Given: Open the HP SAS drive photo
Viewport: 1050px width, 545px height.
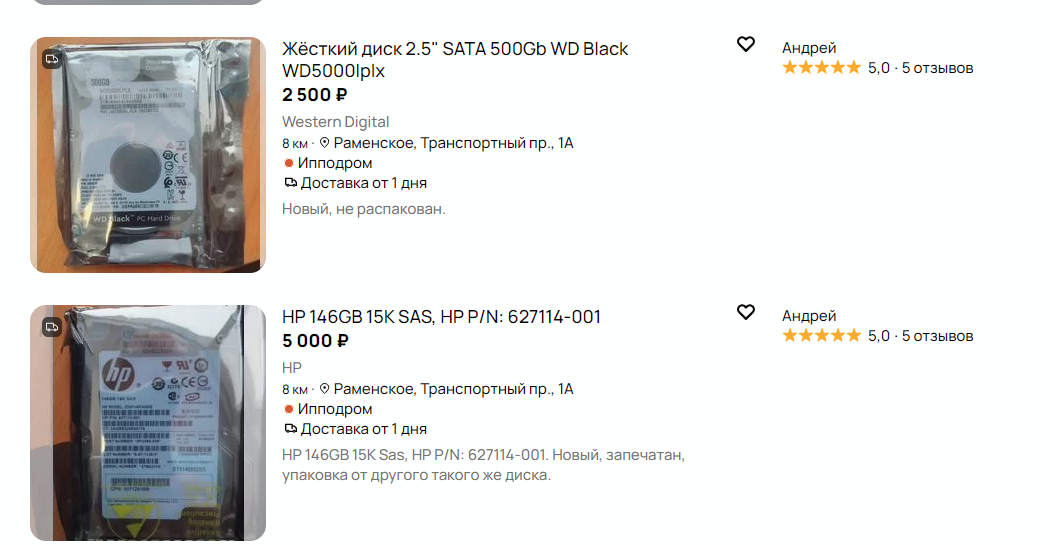Looking at the screenshot, I should [x=148, y=423].
